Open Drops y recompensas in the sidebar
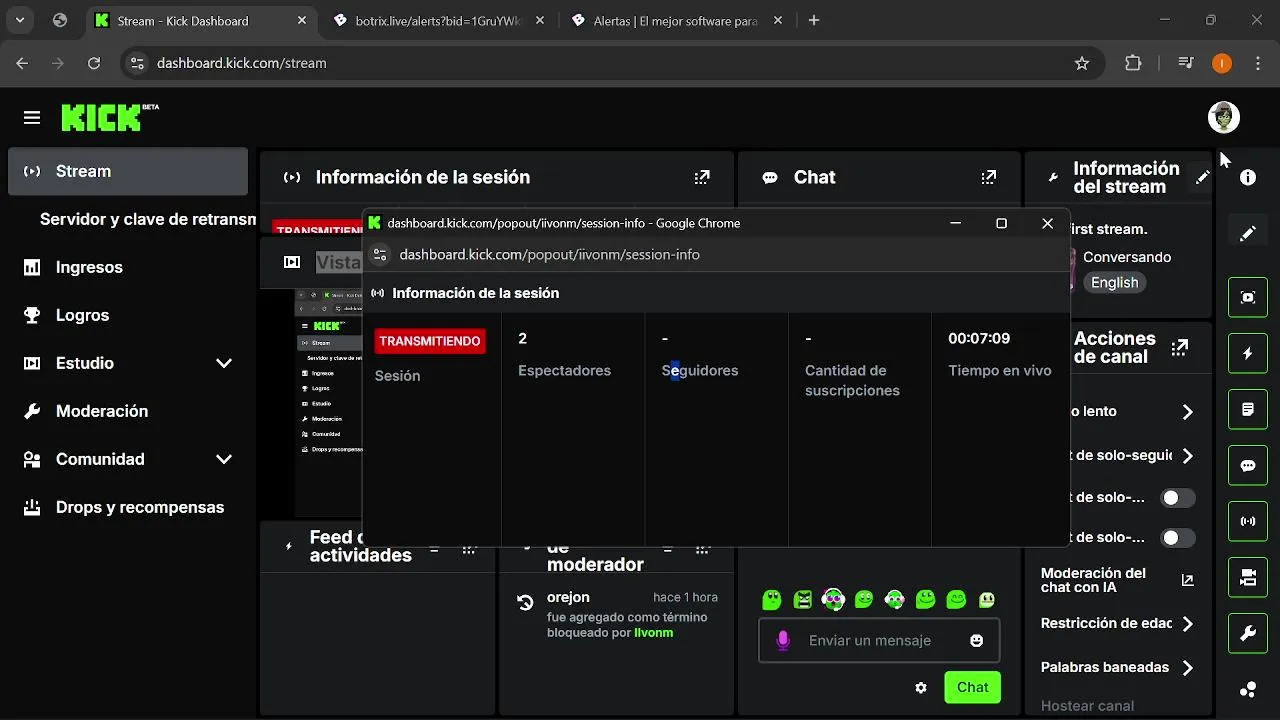Image resolution: width=1280 pixels, height=720 pixels. point(128,507)
